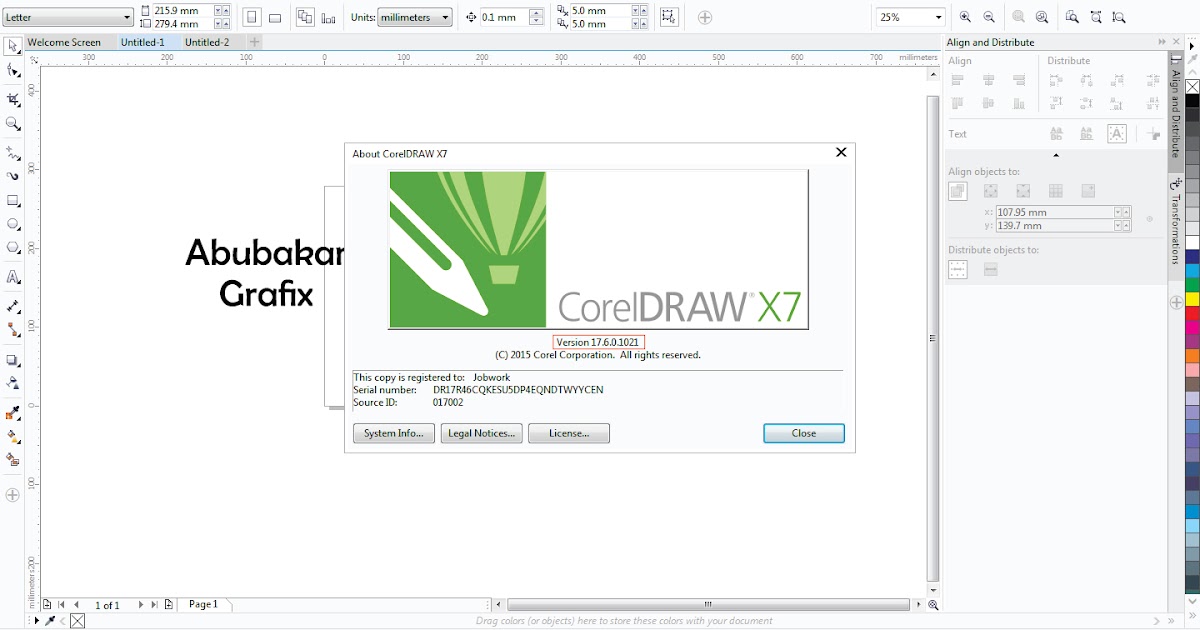Select the Freehand tool in the toolbox
The width and height of the screenshot is (1200, 630).
pos(13,153)
